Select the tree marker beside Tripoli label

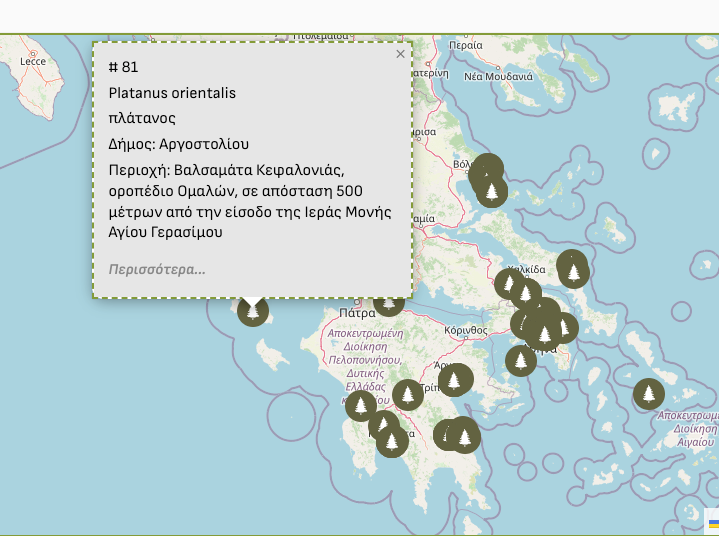point(408,395)
